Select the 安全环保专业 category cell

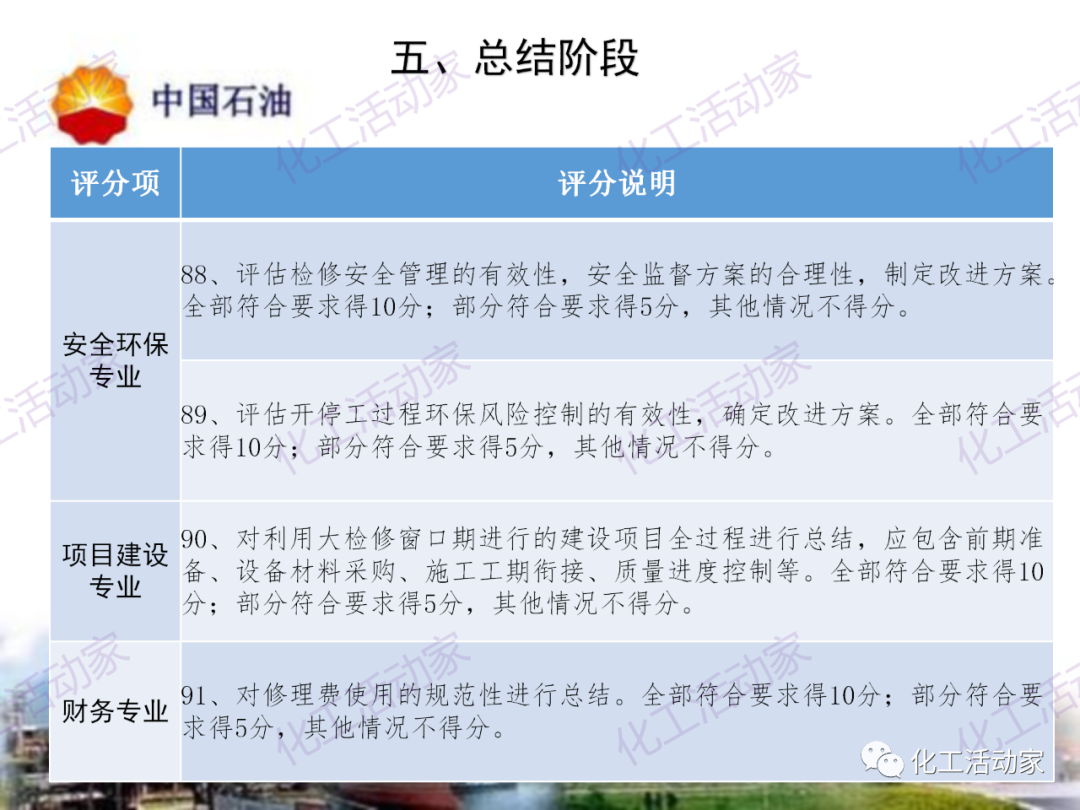click(115, 360)
